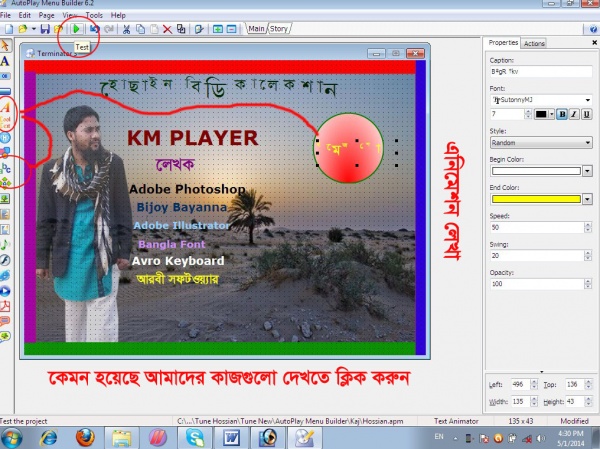Click the Undo arrow icon
This screenshot has height=449, width=600.
92,30
